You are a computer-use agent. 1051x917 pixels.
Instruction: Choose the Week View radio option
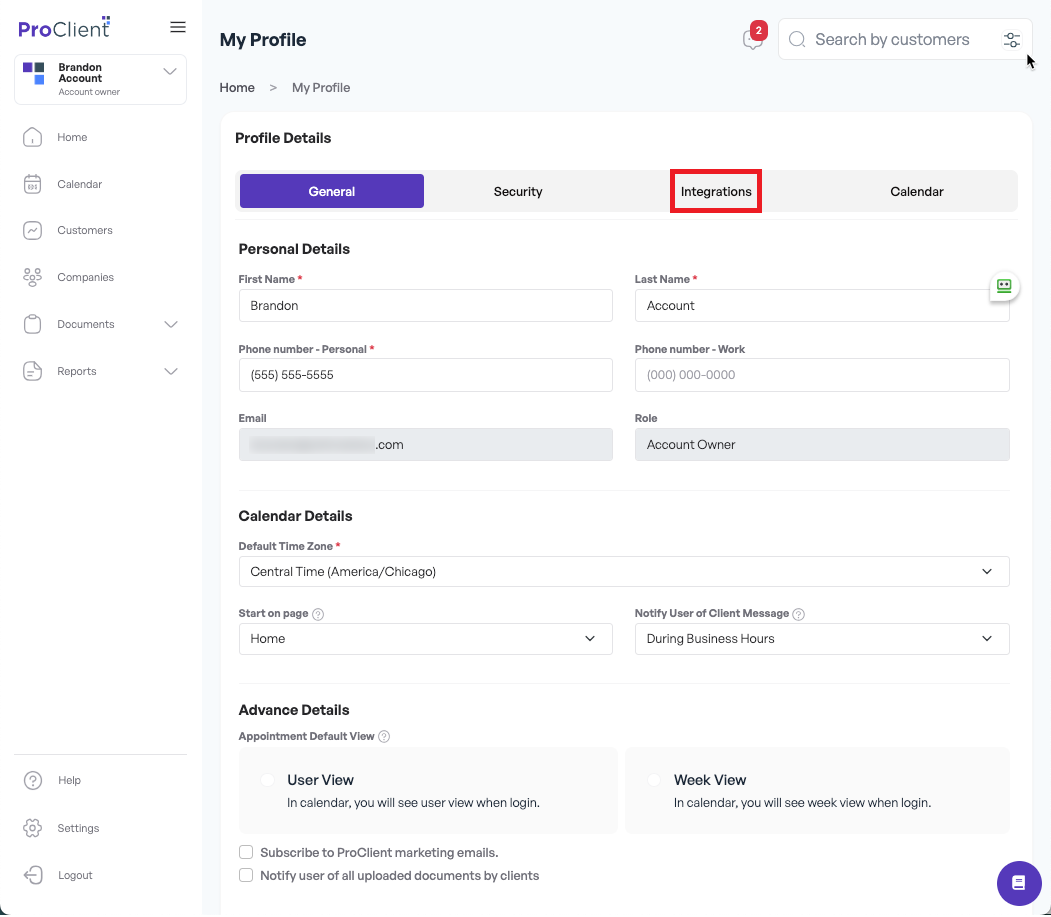(x=654, y=780)
